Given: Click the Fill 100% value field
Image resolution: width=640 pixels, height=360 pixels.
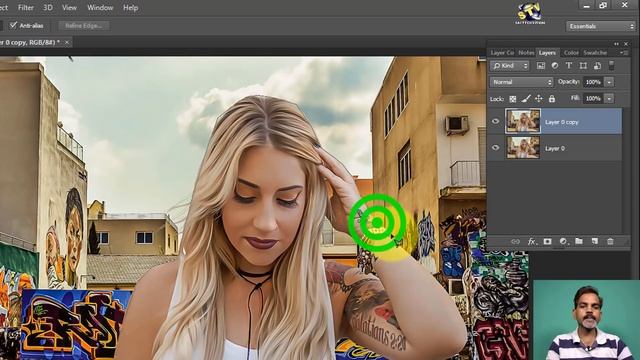Looking at the screenshot, I should [x=593, y=98].
